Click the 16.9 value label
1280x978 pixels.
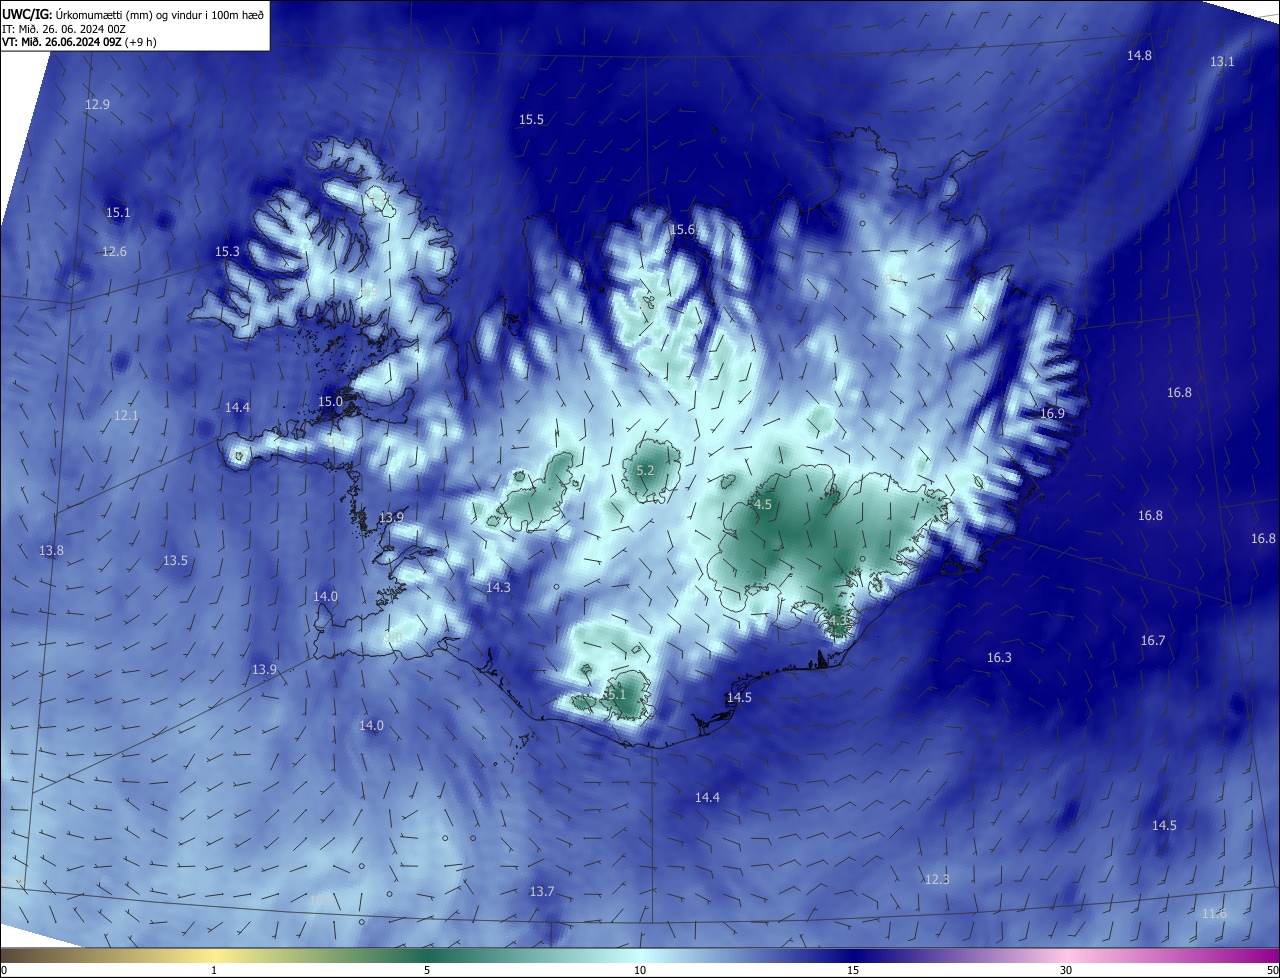[x=1052, y=414]
